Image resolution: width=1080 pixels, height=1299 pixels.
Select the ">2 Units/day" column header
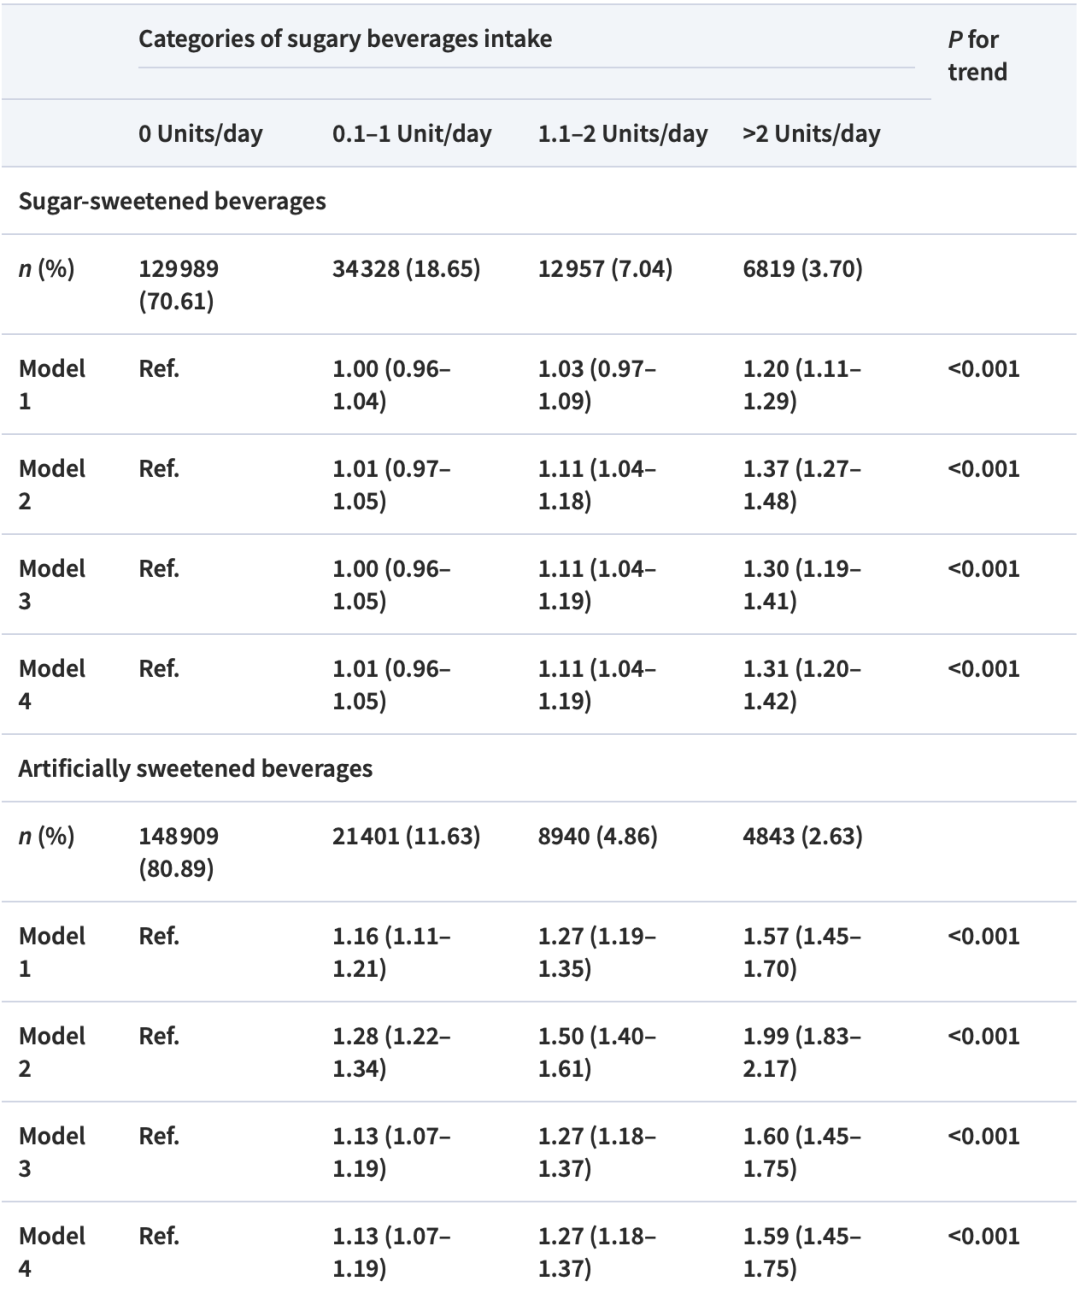[x=811, y=134]
